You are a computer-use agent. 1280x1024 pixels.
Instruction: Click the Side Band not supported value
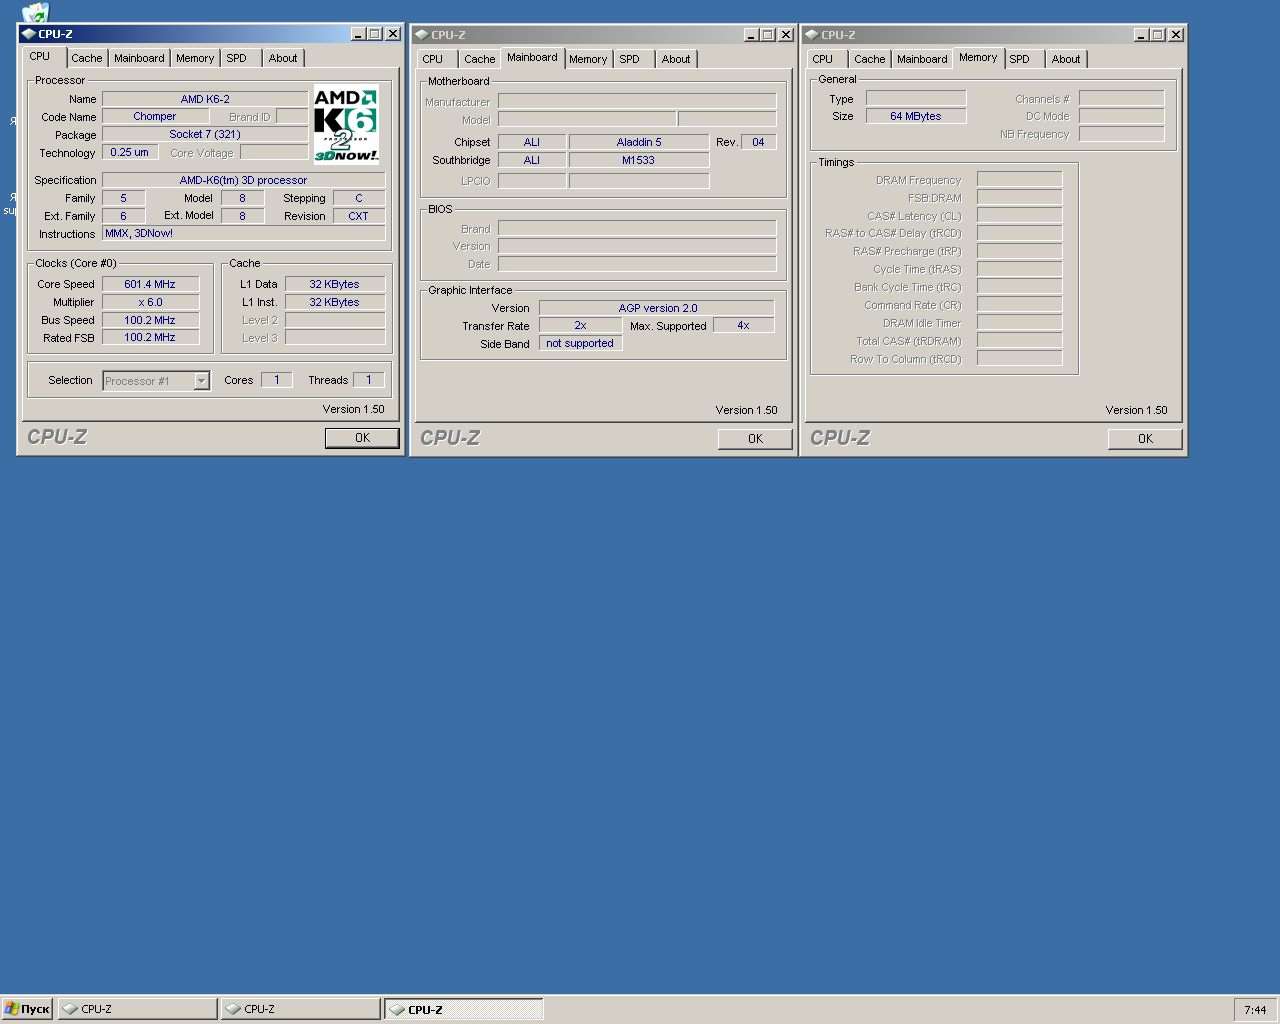[x=580, y=343]
